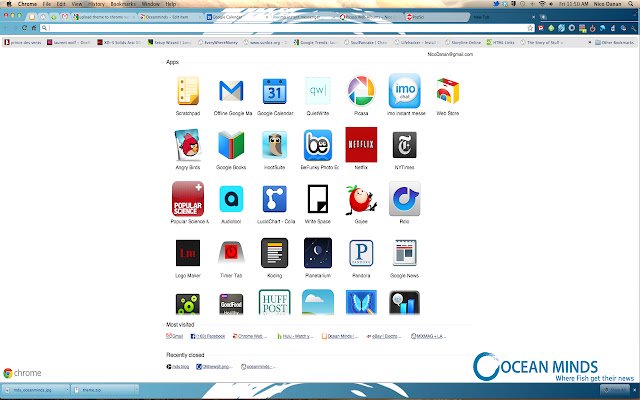
Task: Click the browser reload button
Action: pos(24,28)
